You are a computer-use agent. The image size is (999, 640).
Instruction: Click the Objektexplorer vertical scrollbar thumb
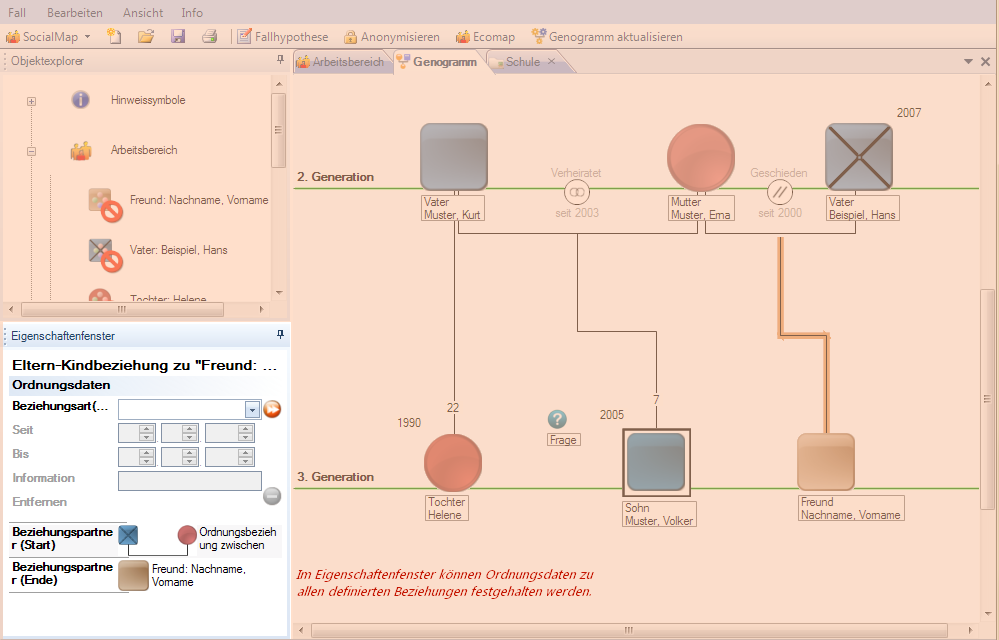click(278, 130)
